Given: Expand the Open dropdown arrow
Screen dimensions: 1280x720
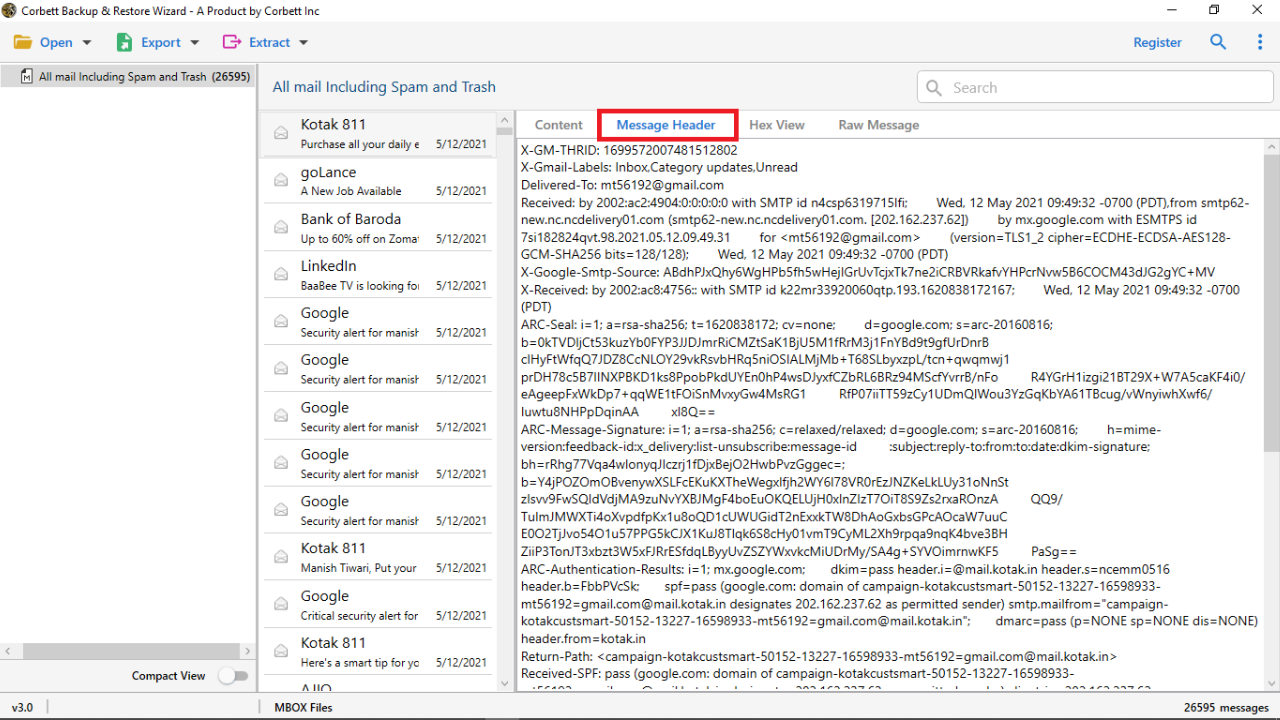Looking at the screenshot, I should [86, 42].
